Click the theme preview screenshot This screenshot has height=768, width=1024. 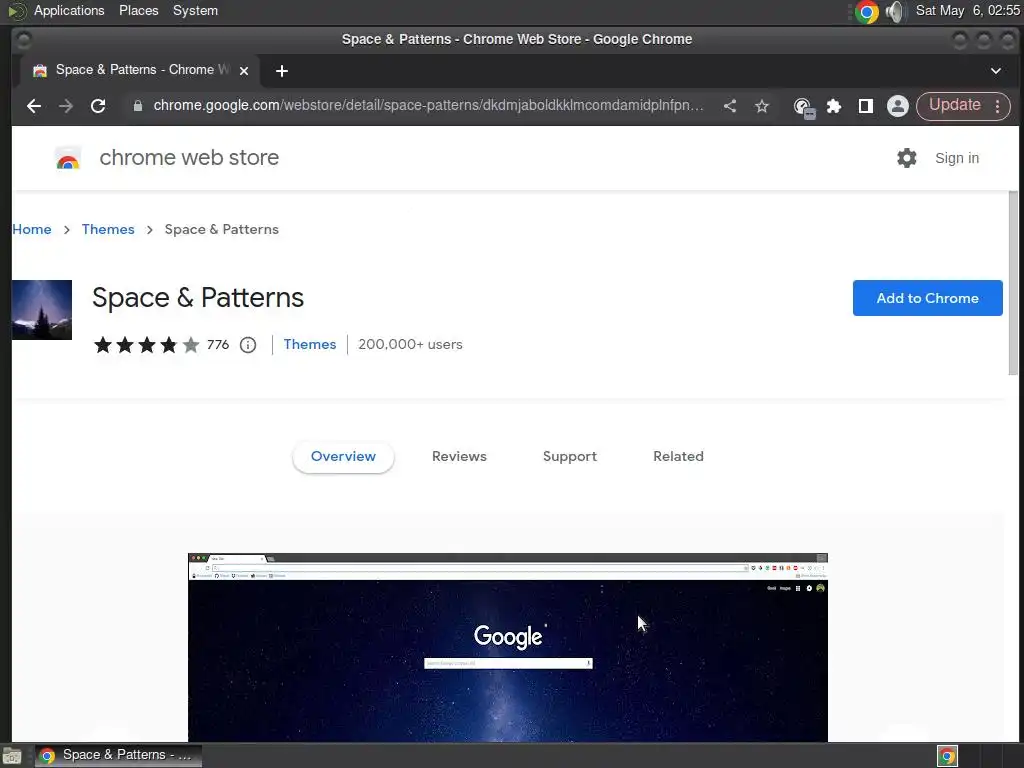pyautogui.click(x=507, y=647)
